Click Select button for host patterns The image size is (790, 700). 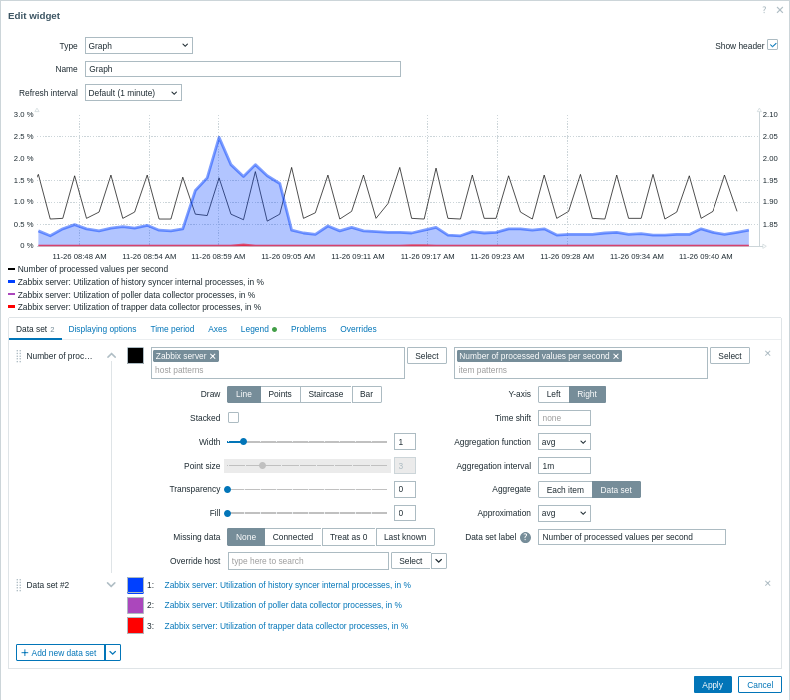[427, 356]
